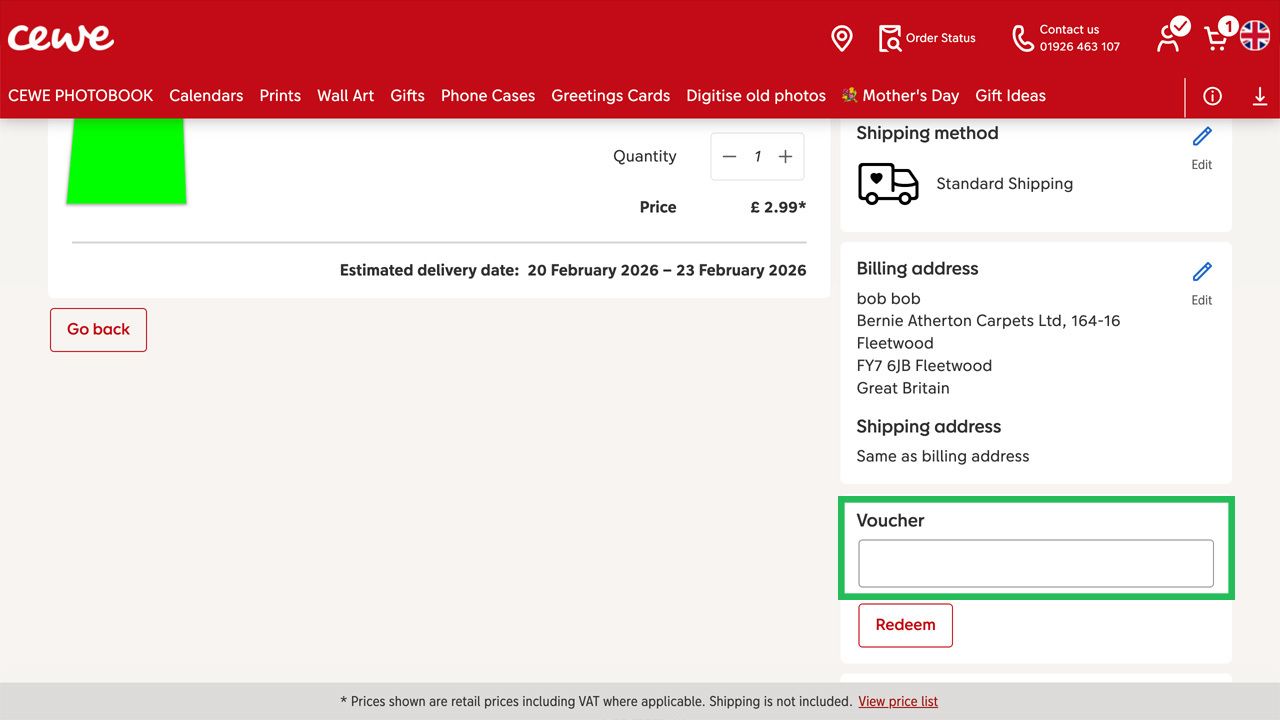
Task: Open the shopping cart icon
Action: (1215, 38)
